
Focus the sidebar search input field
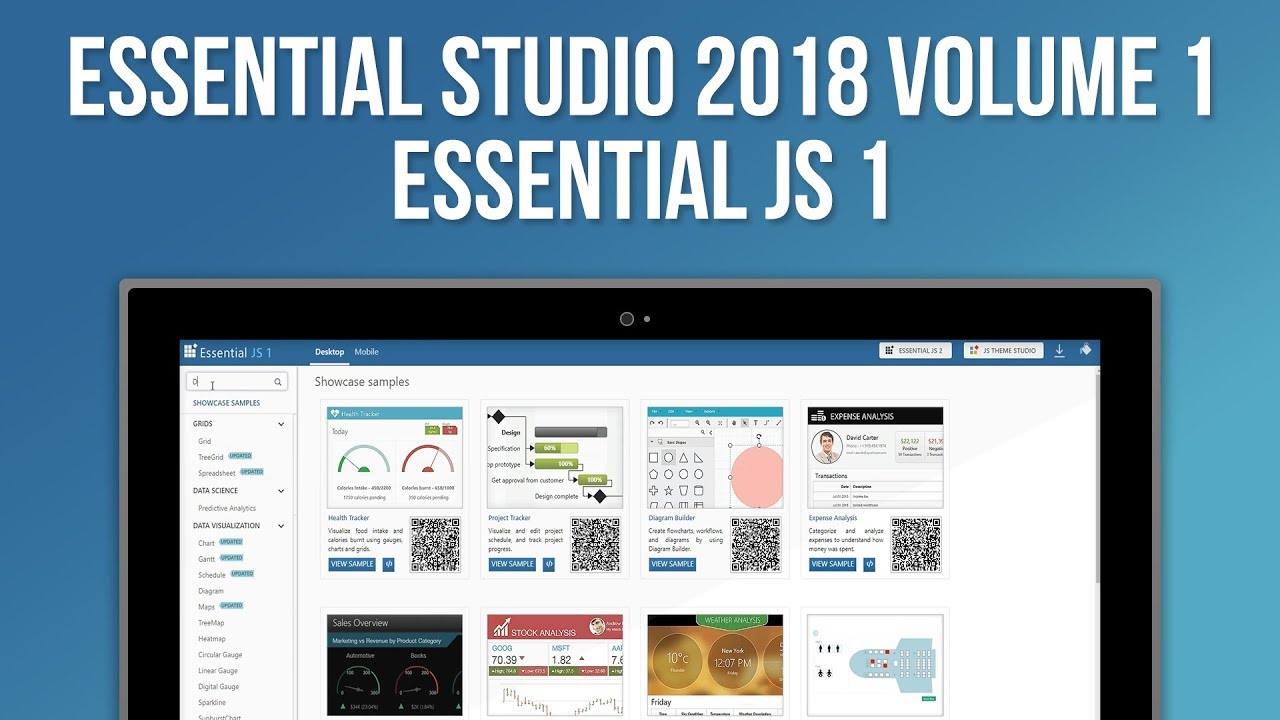tap(237, 382)
